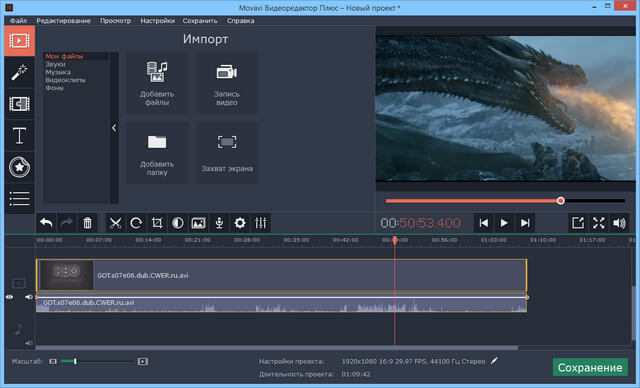Screen dimensions: 640x388
Task: Play the video preview
Action: (504, 223)
